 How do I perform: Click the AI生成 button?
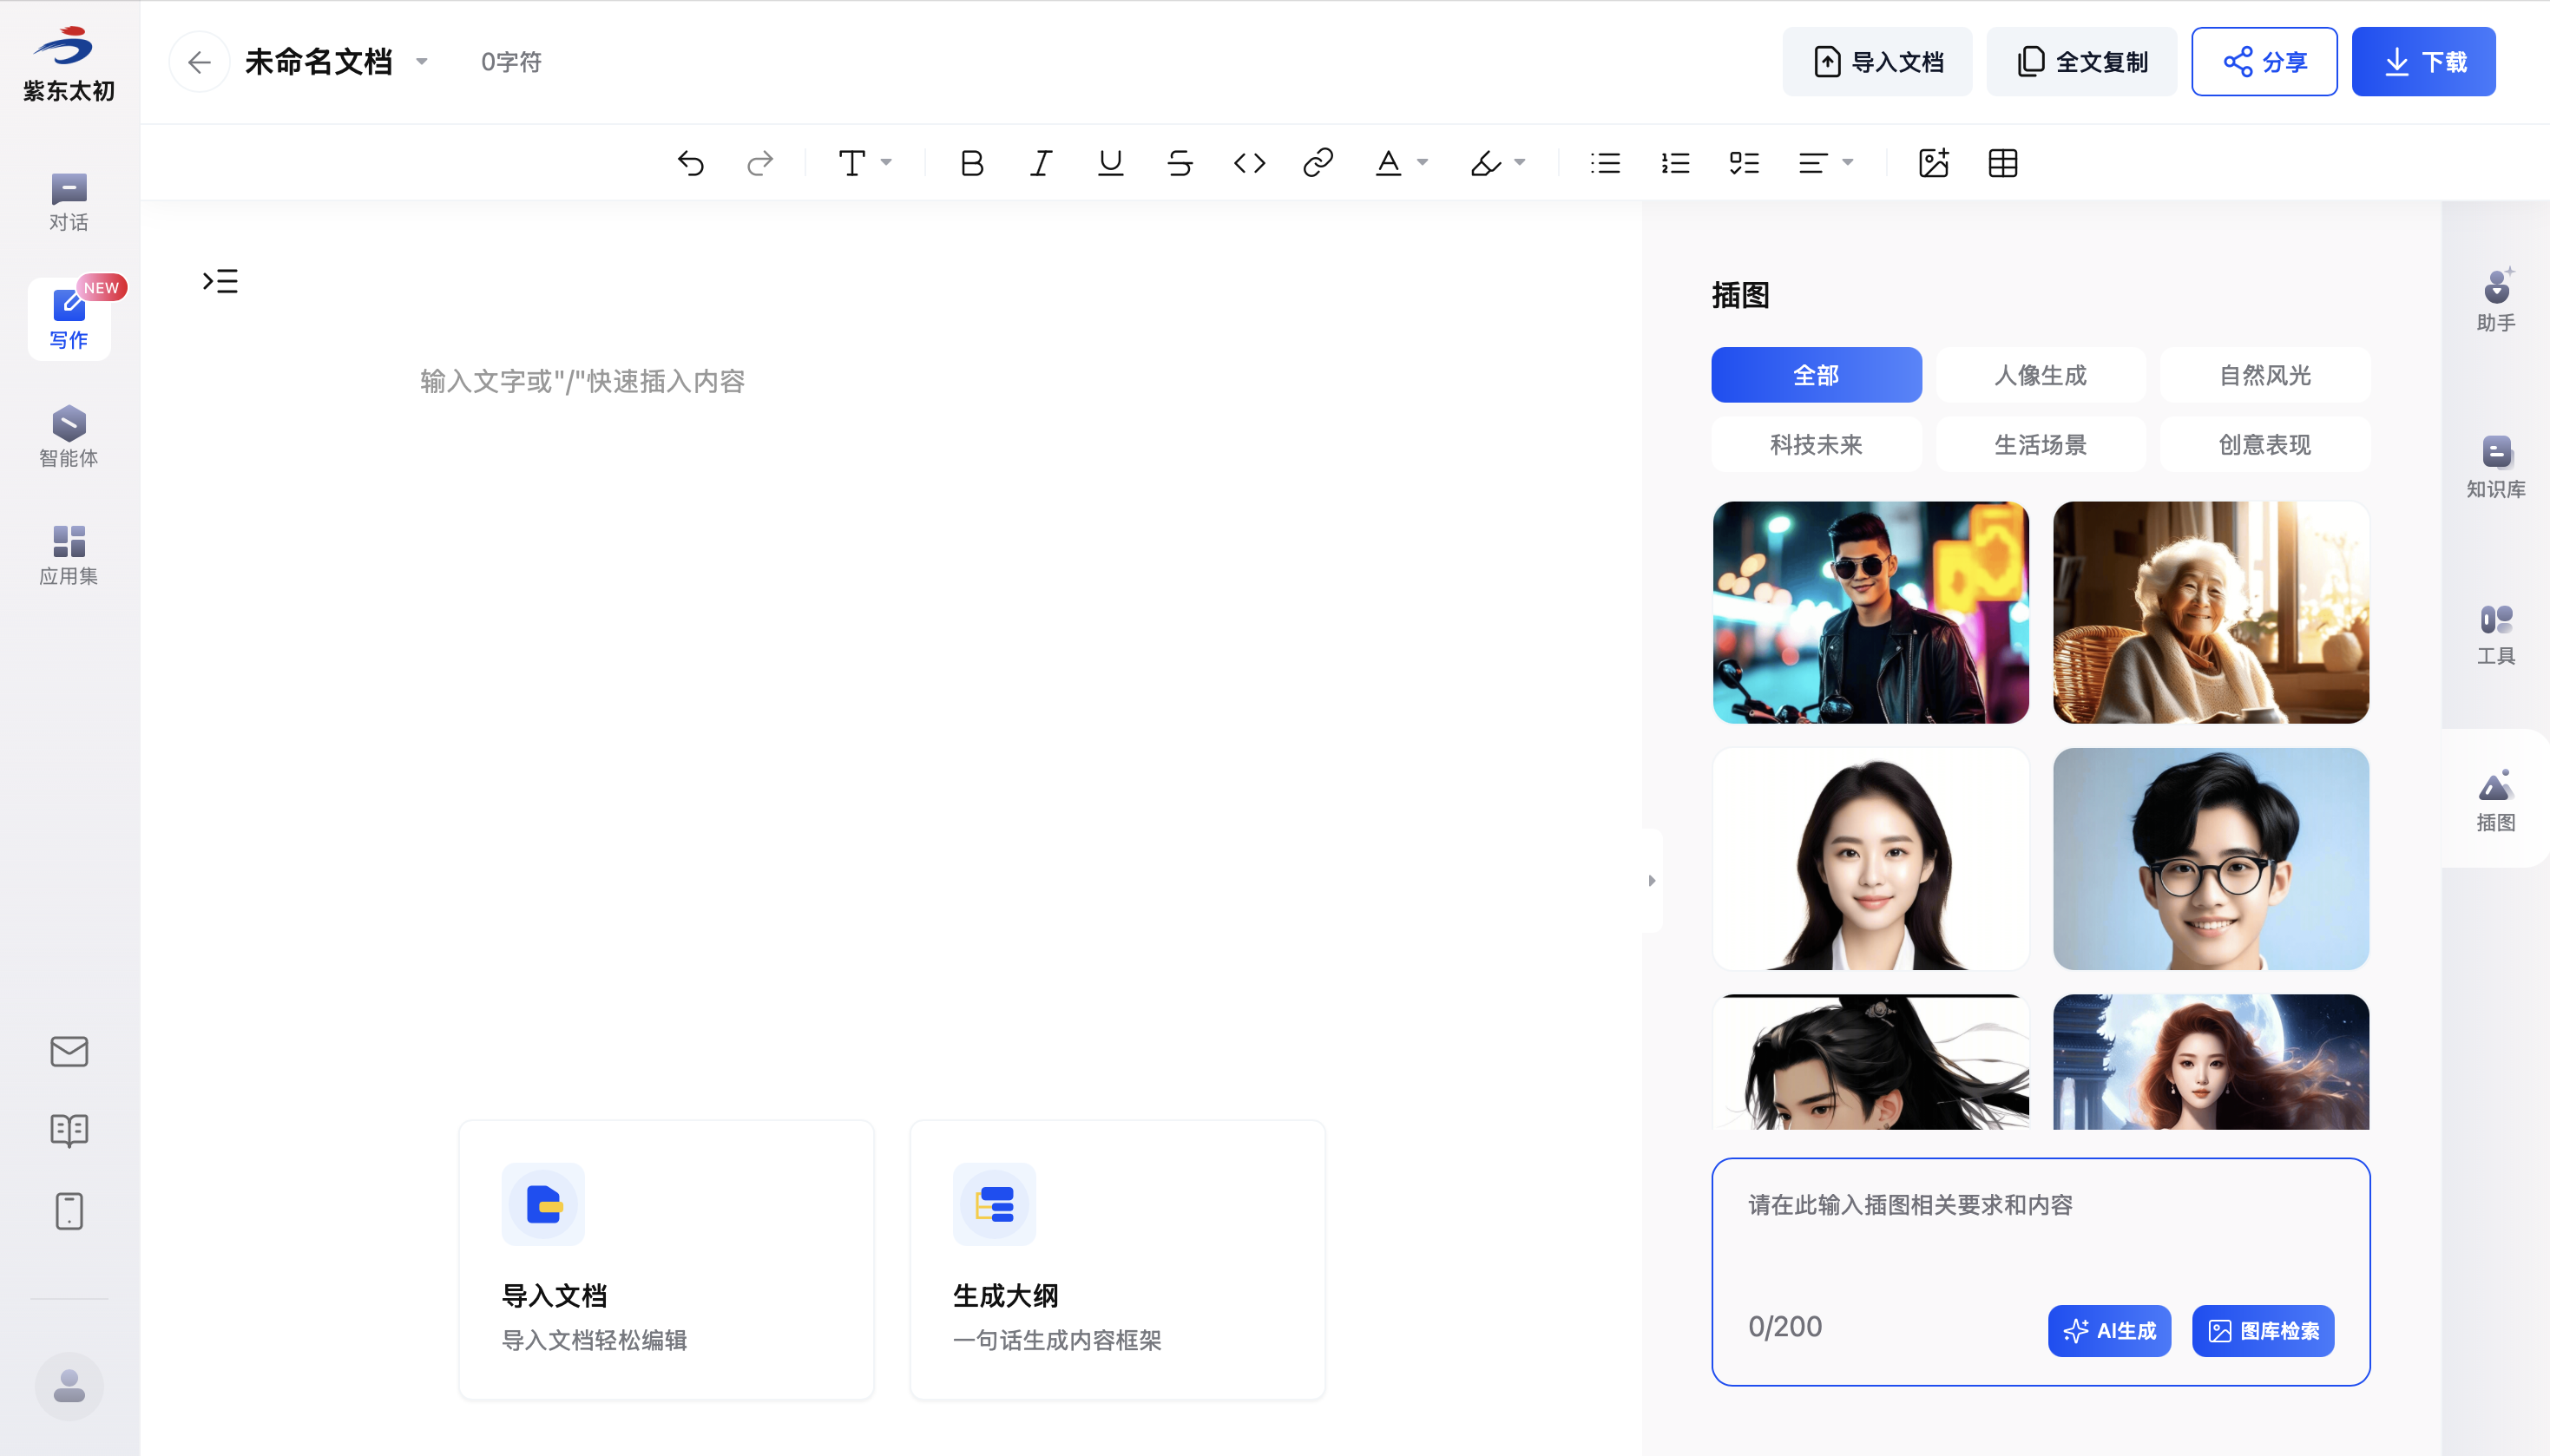pyautogui.click(x=2109, y=1330)
